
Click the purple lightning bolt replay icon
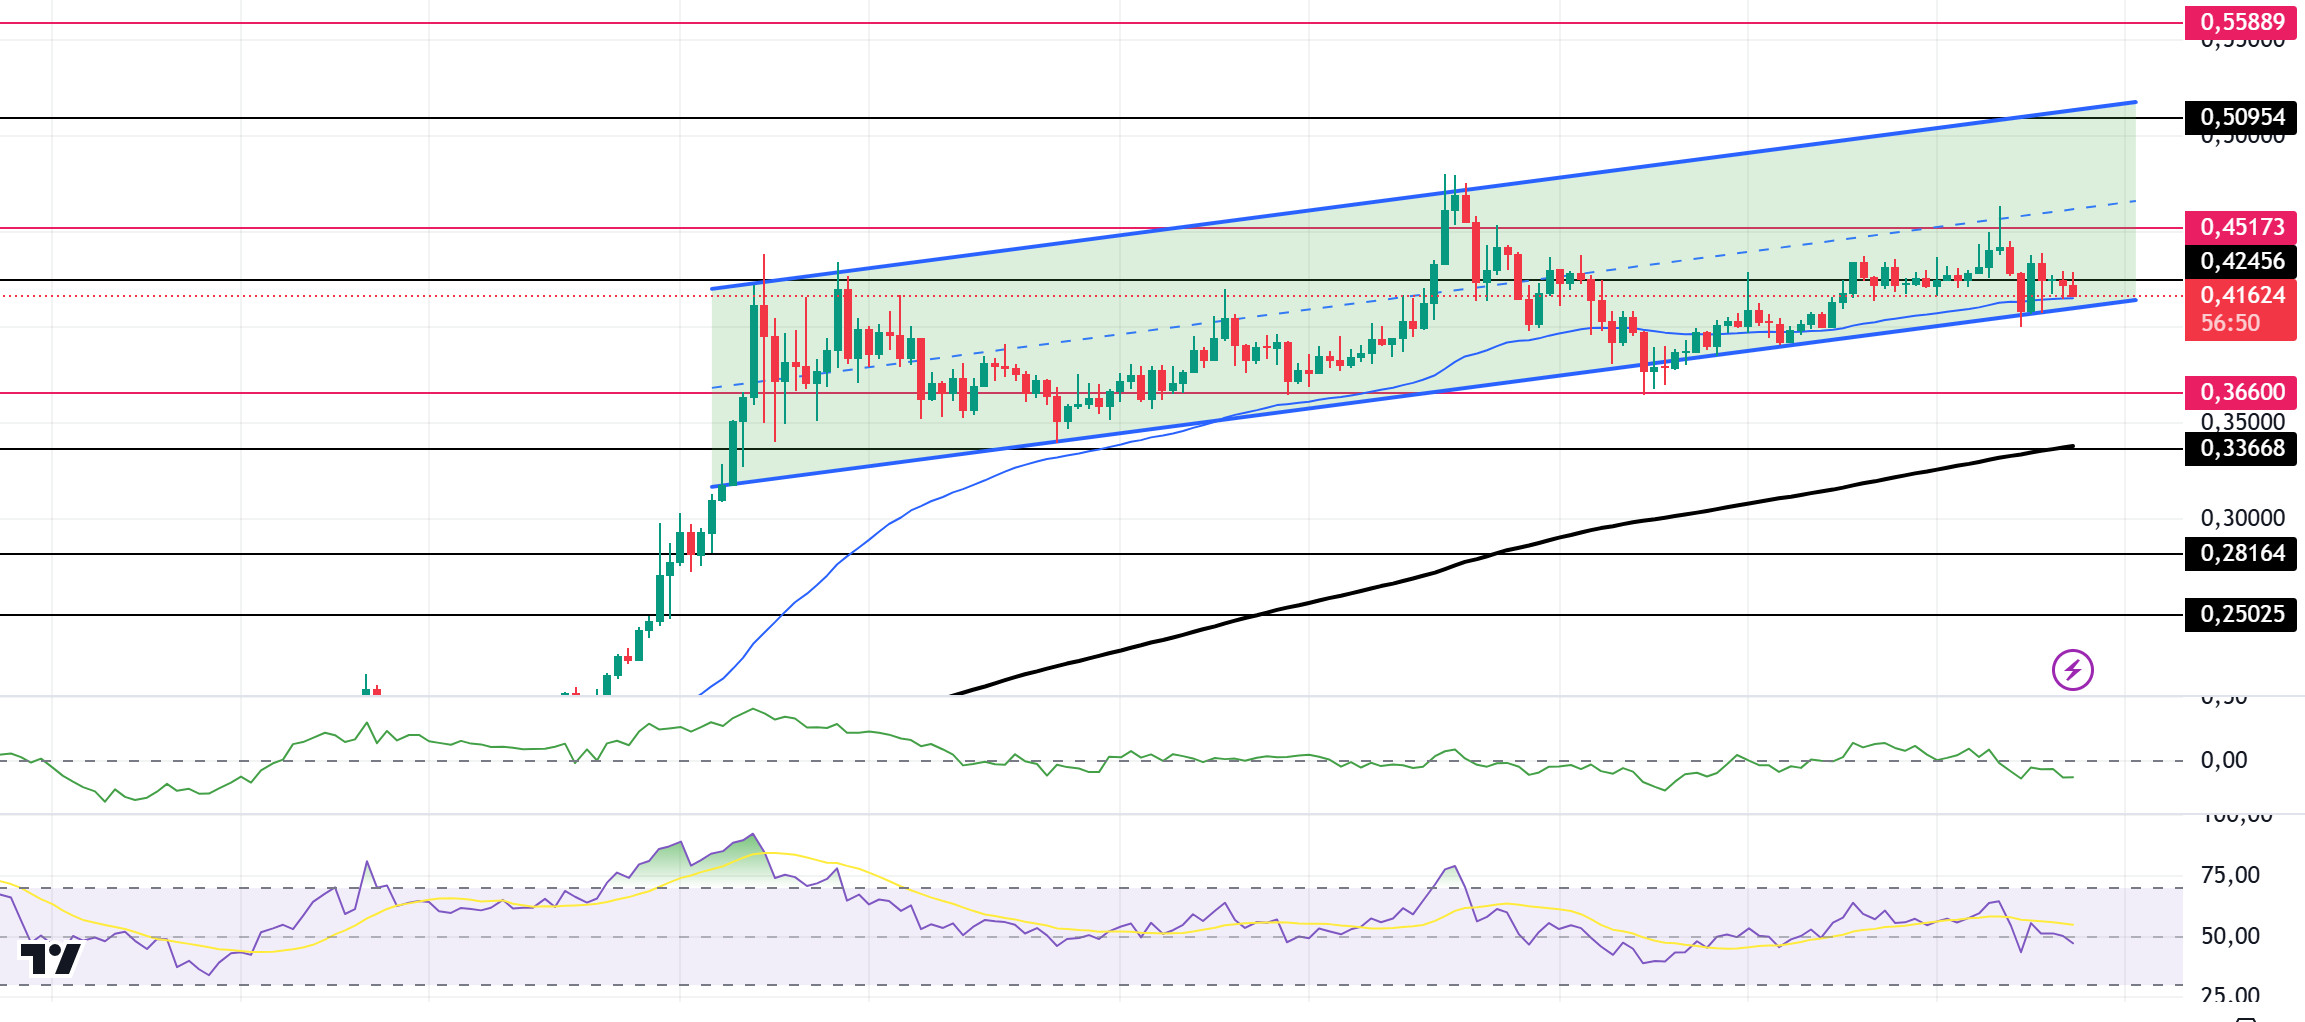click(x=2073, y=670)
